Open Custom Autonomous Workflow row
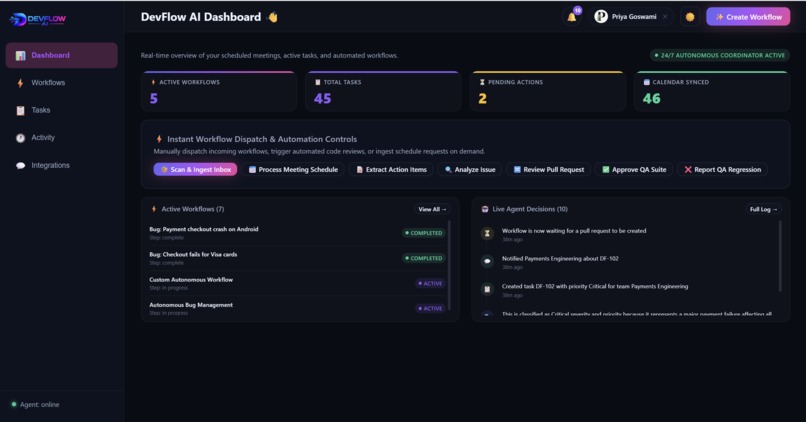This screenshot has height=422, width=806. (x=297, y=283)
